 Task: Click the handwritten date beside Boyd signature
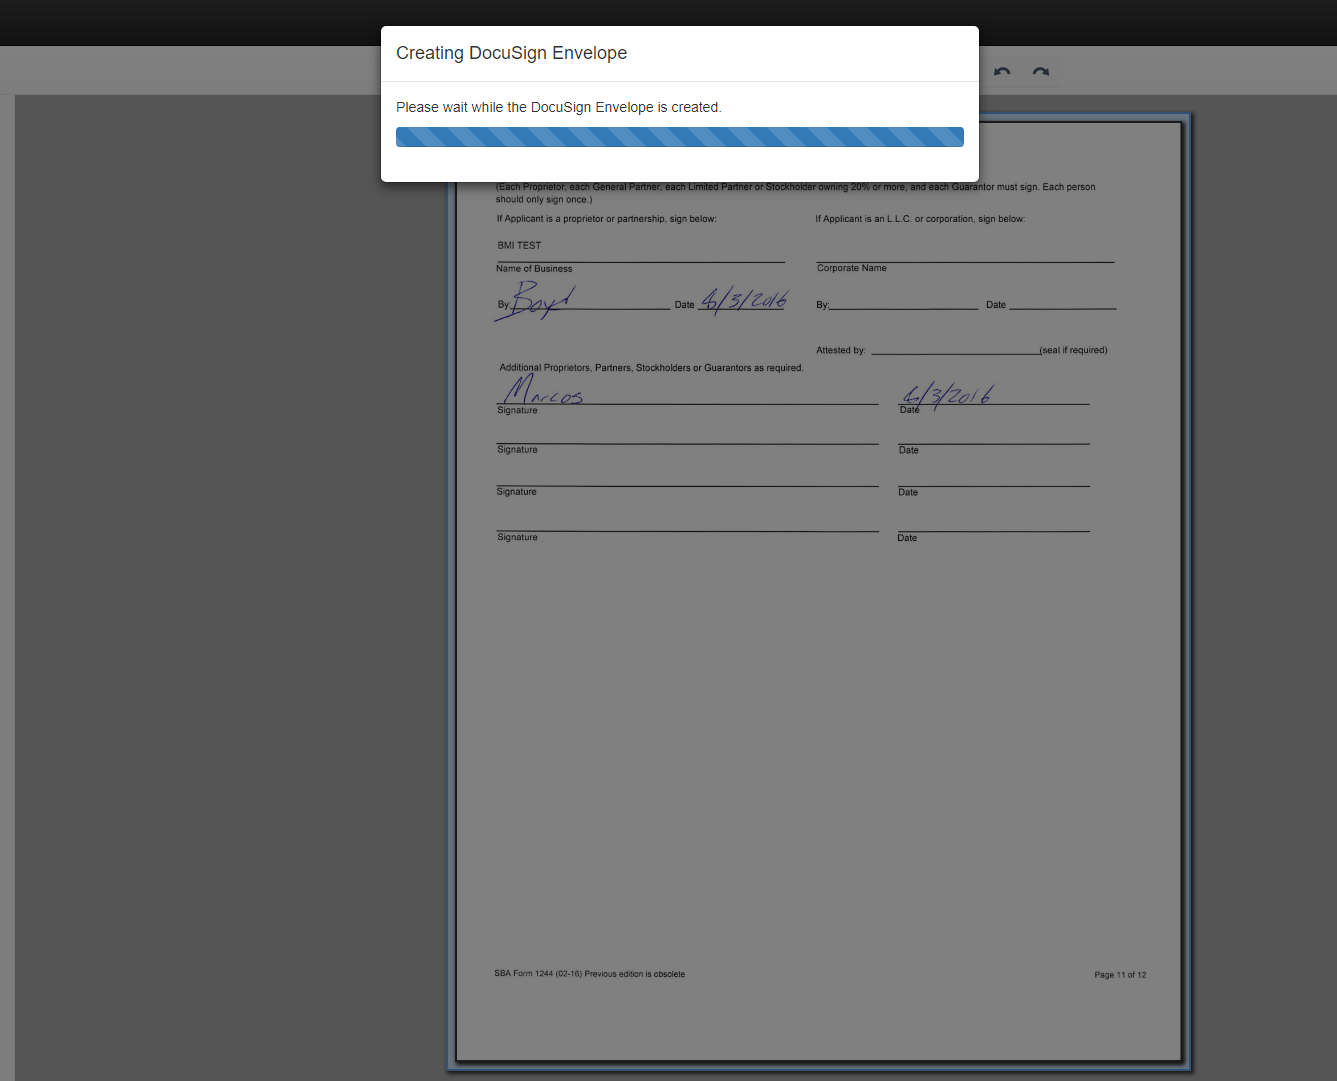(744, 300)
